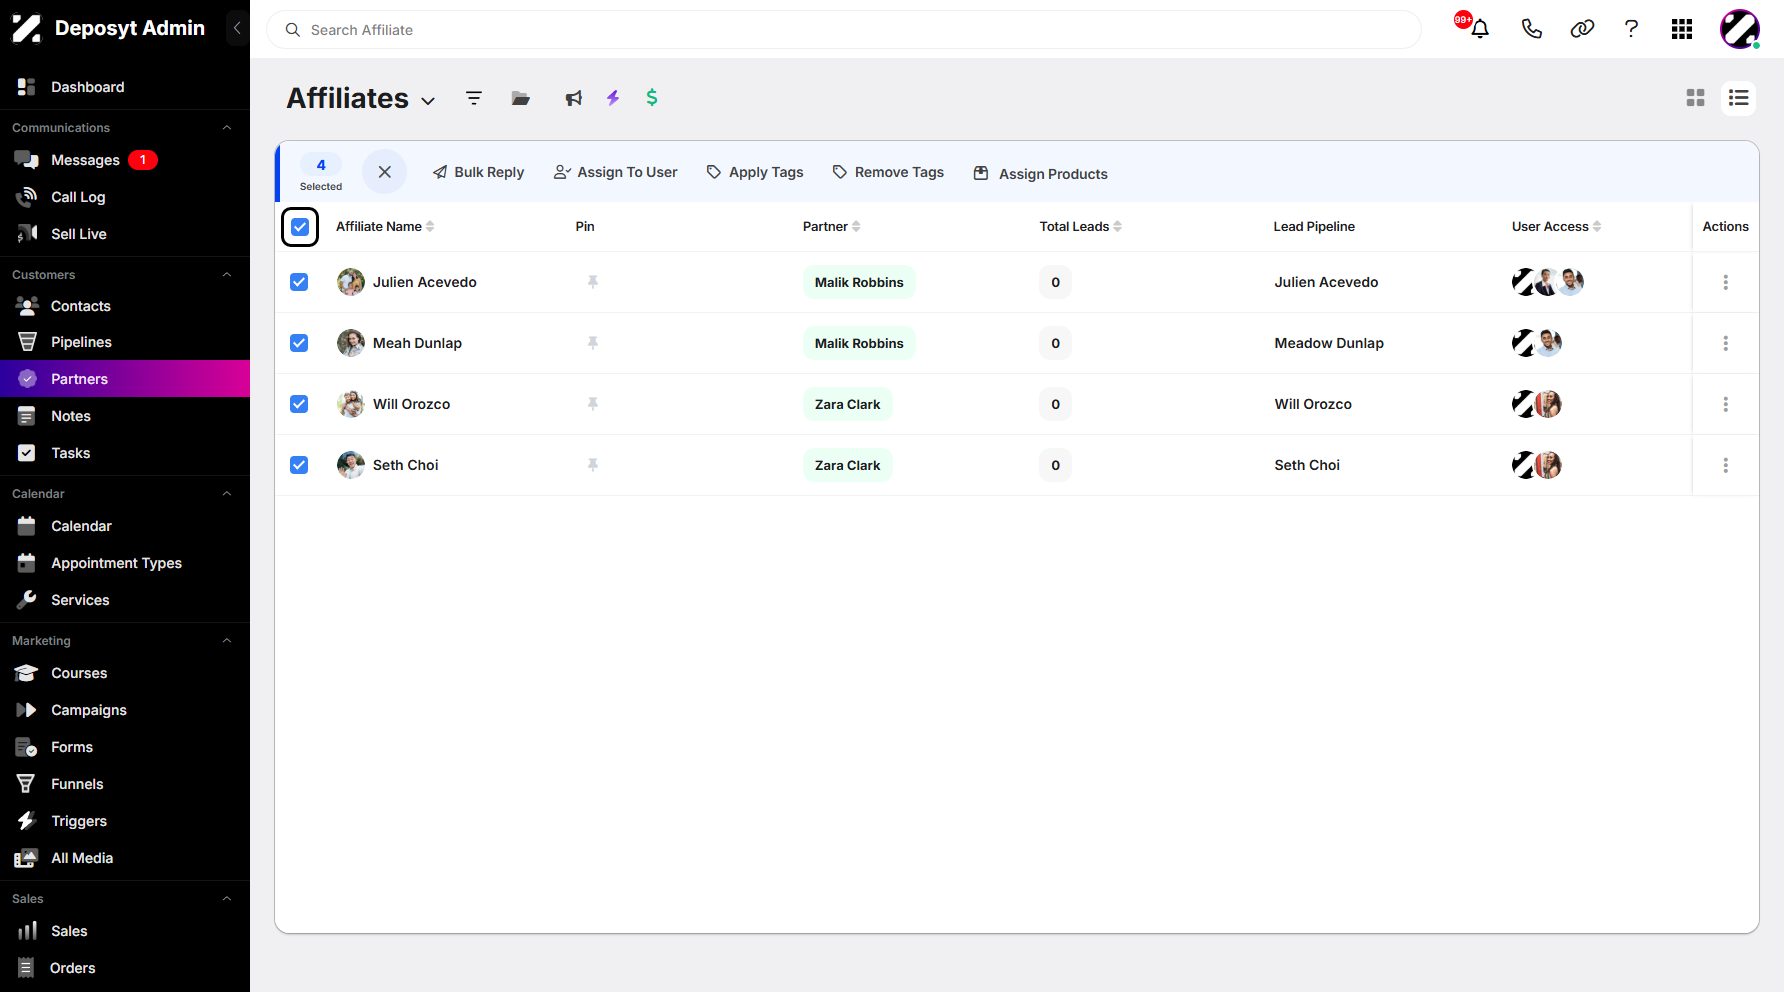Viewport: 1784px width, 992px height.
Task: Click the folder icon in Affiliates toolbar
Action: coord(521,98)
